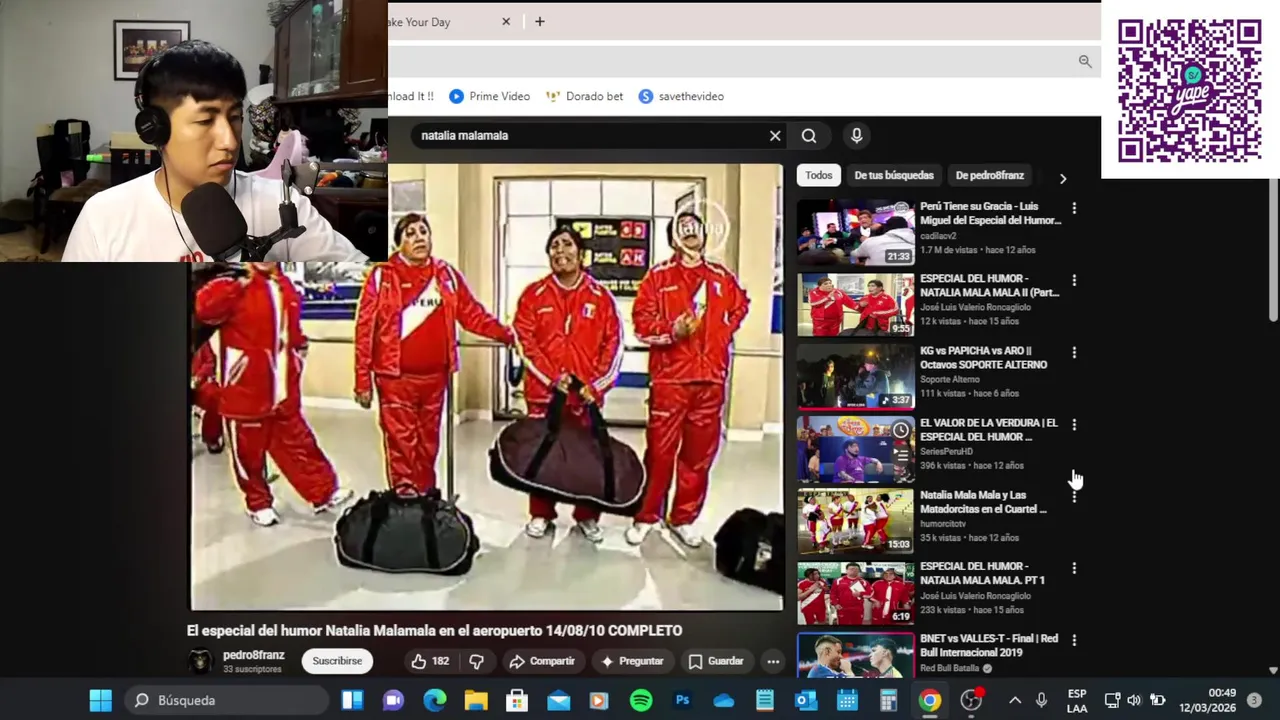This screenshot has width=1280, height=720.
Task: Open options for 'NATALIA MALA MALA II' video
Action: click(1074, 280)
